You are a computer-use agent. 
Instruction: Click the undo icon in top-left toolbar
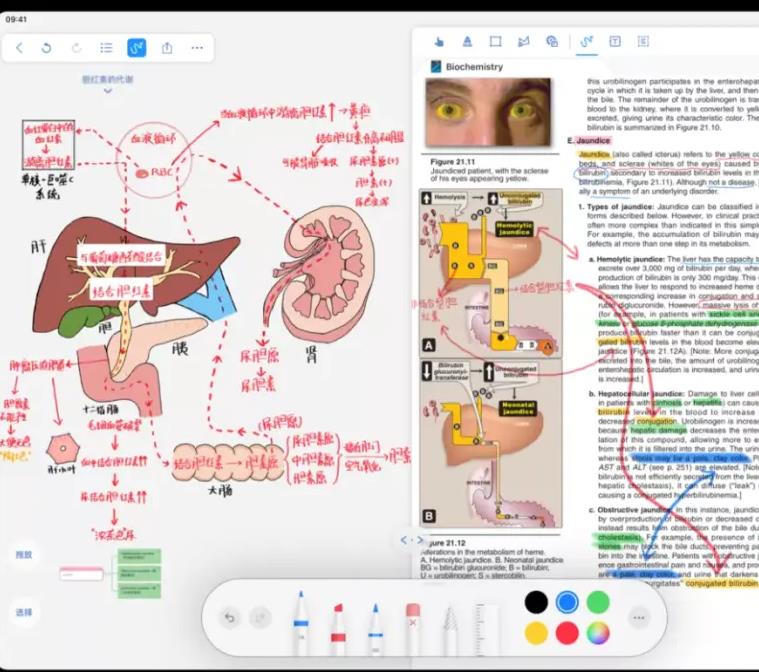point(46,47)
